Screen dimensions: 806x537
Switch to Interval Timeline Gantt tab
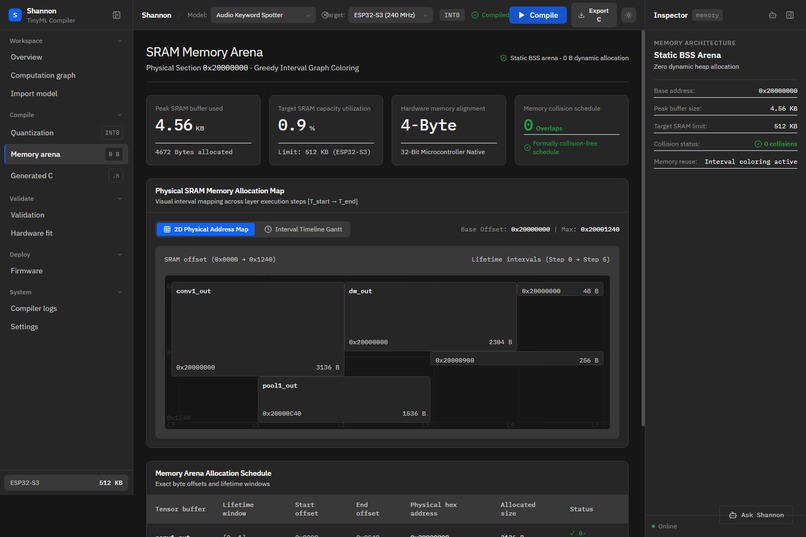pos(303,229)
